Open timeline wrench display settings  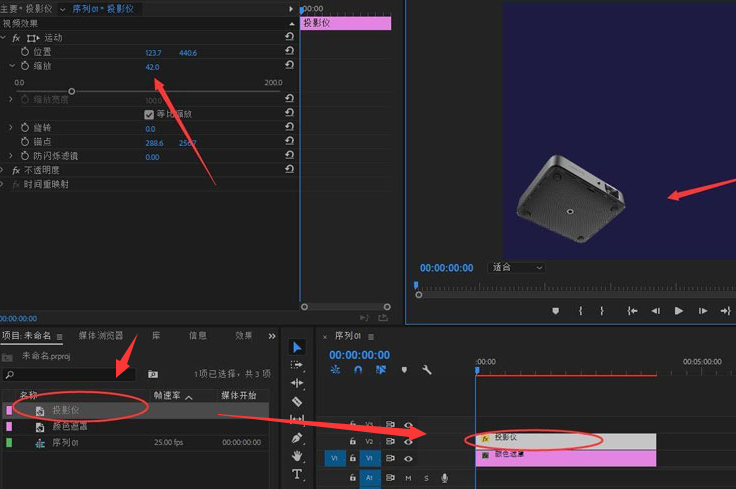point(427,369)
